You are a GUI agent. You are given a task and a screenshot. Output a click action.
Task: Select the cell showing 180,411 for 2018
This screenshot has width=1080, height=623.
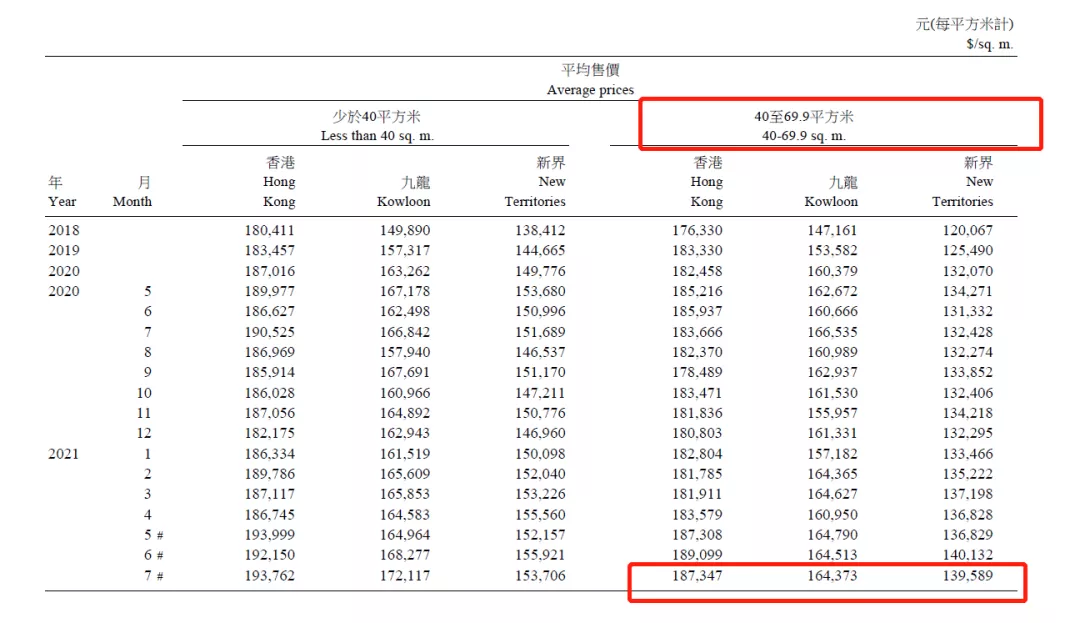click(270, 230)
